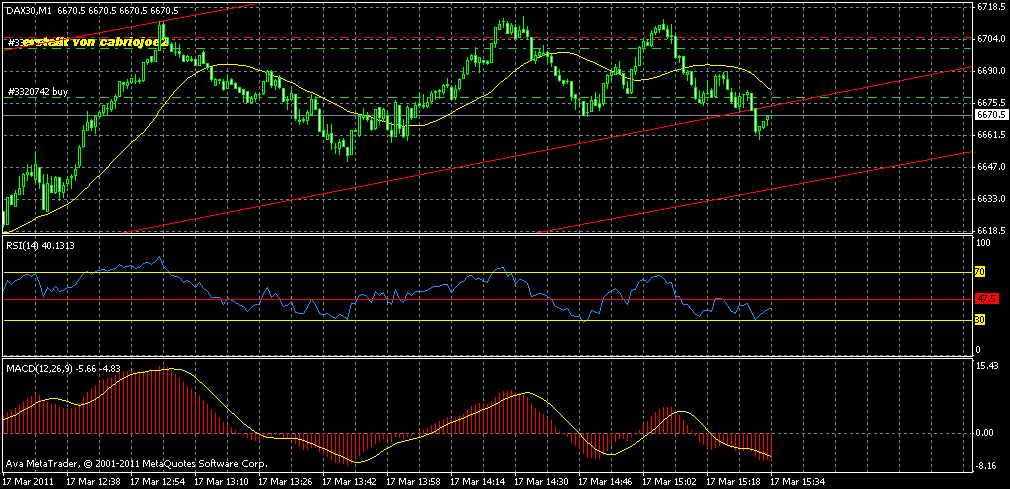The image size is (1010, 489).
Task: Click the 6647.0 price axis label
Action: point(991,167)
